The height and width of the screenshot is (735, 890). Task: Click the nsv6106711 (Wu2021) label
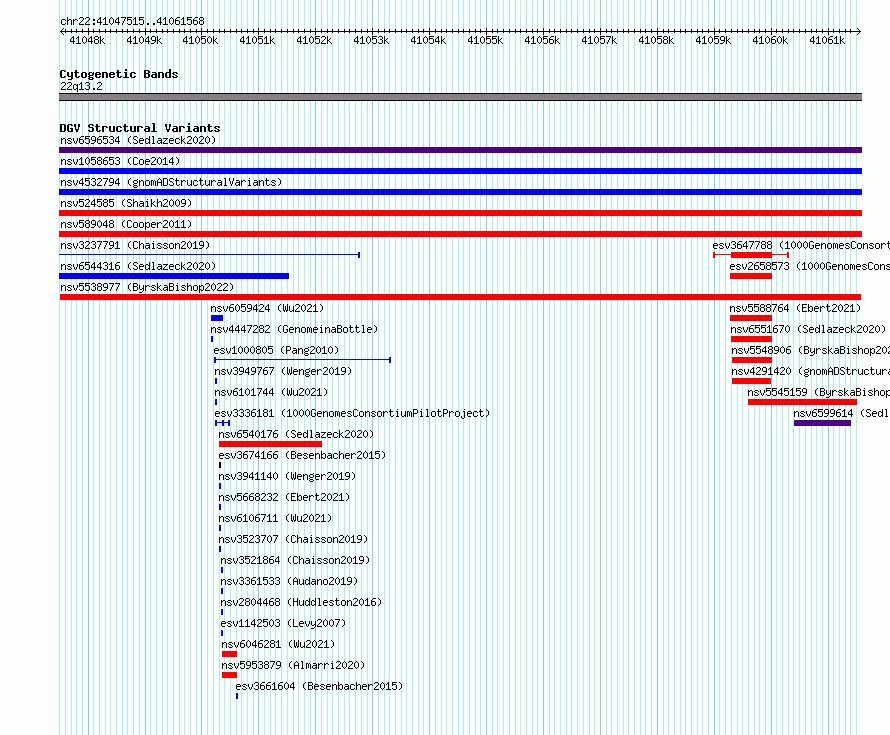click(275, 518)
